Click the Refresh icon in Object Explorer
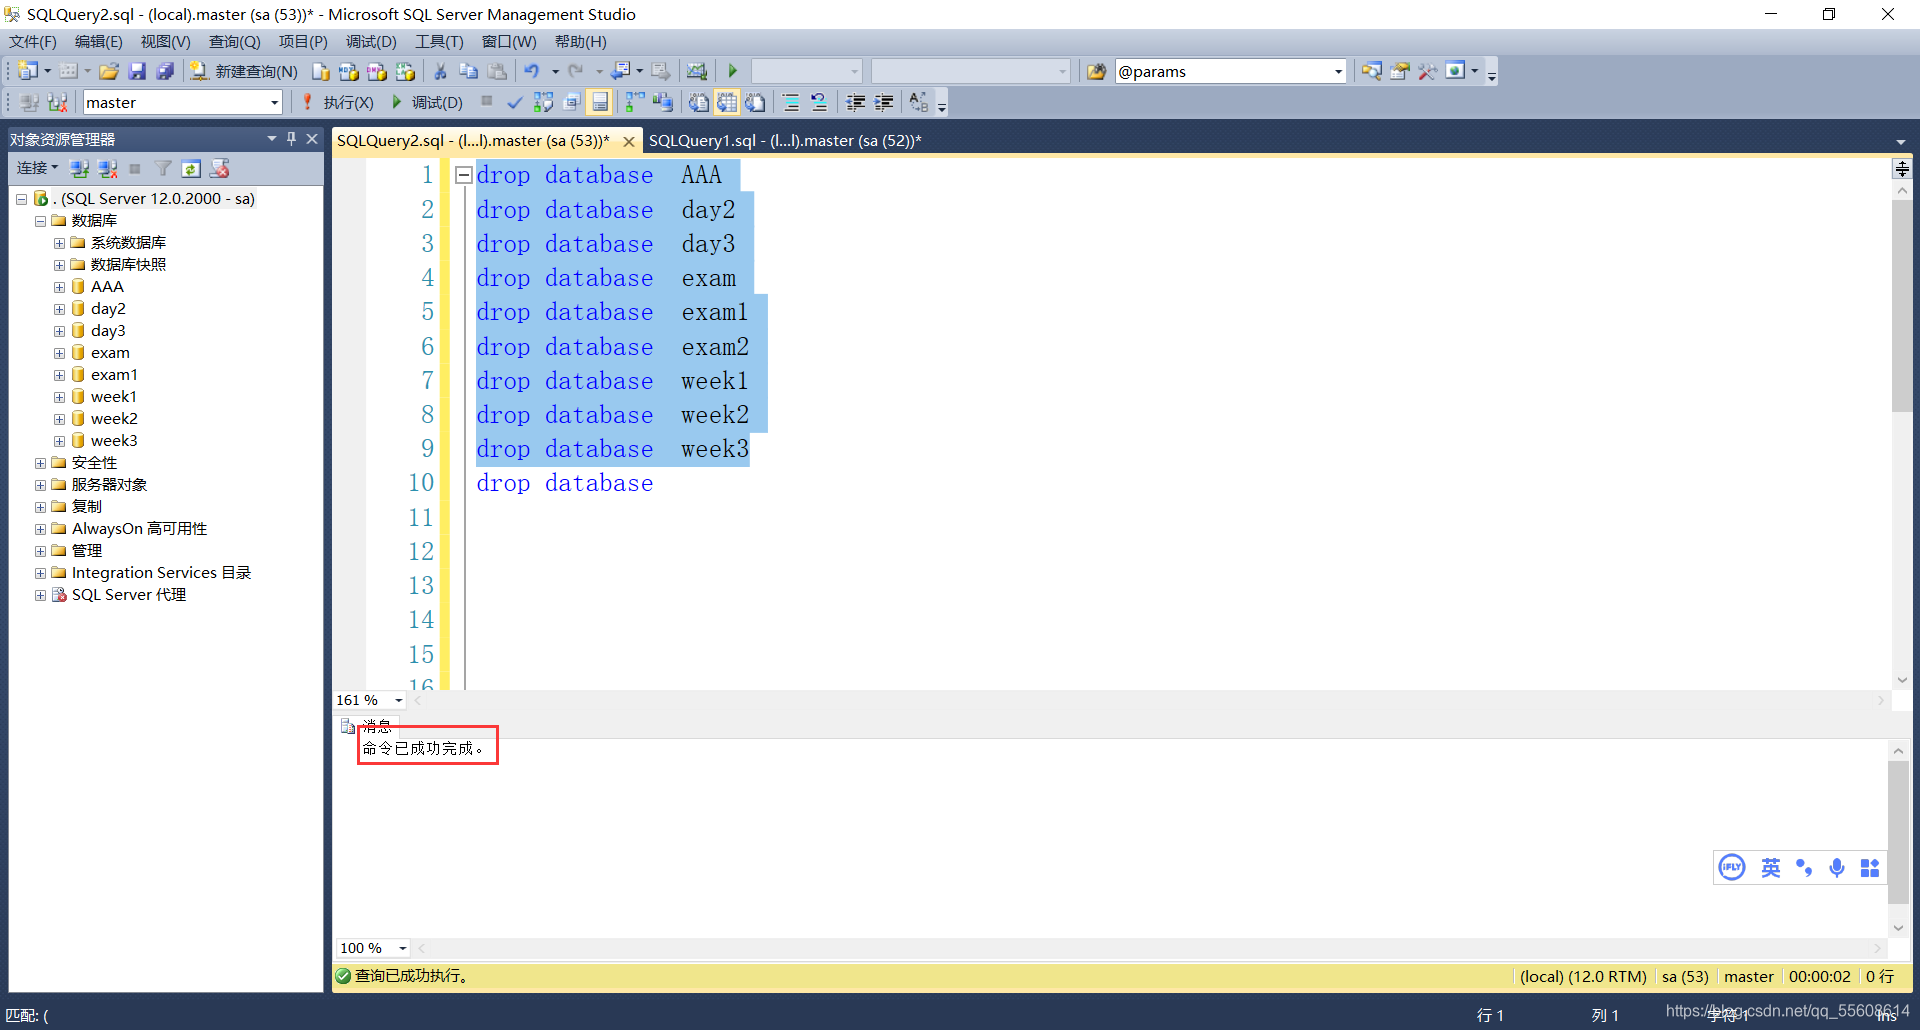The image size is (1920, 1030). 191,168
